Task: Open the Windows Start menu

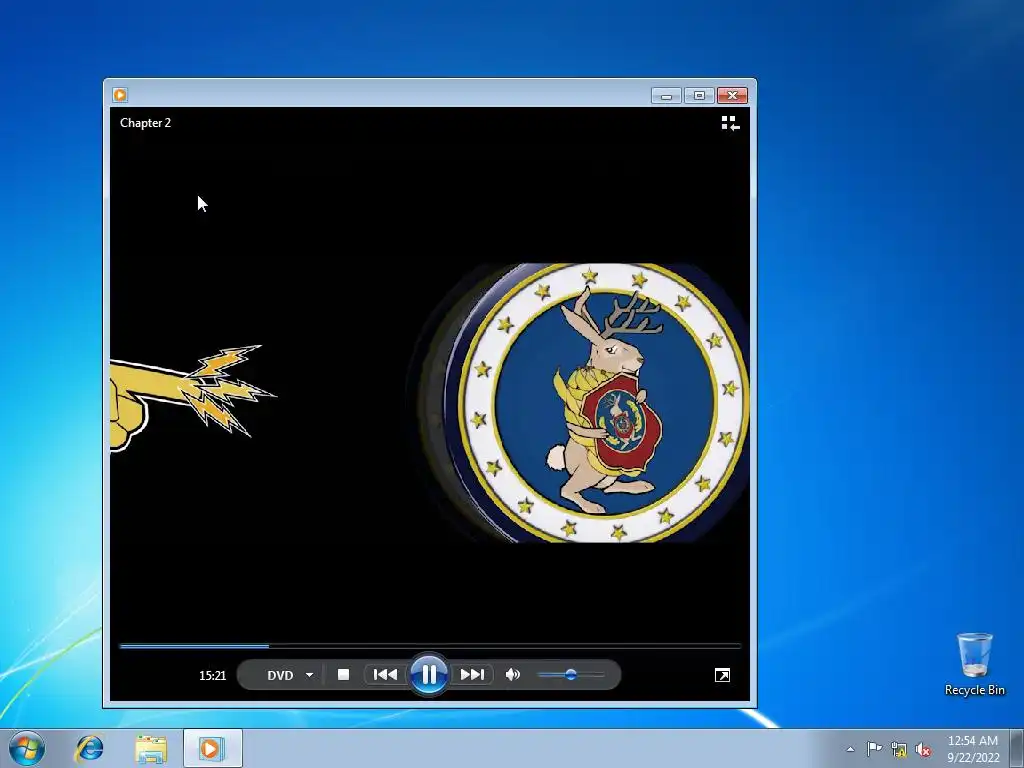Action: tap(26, 748)
